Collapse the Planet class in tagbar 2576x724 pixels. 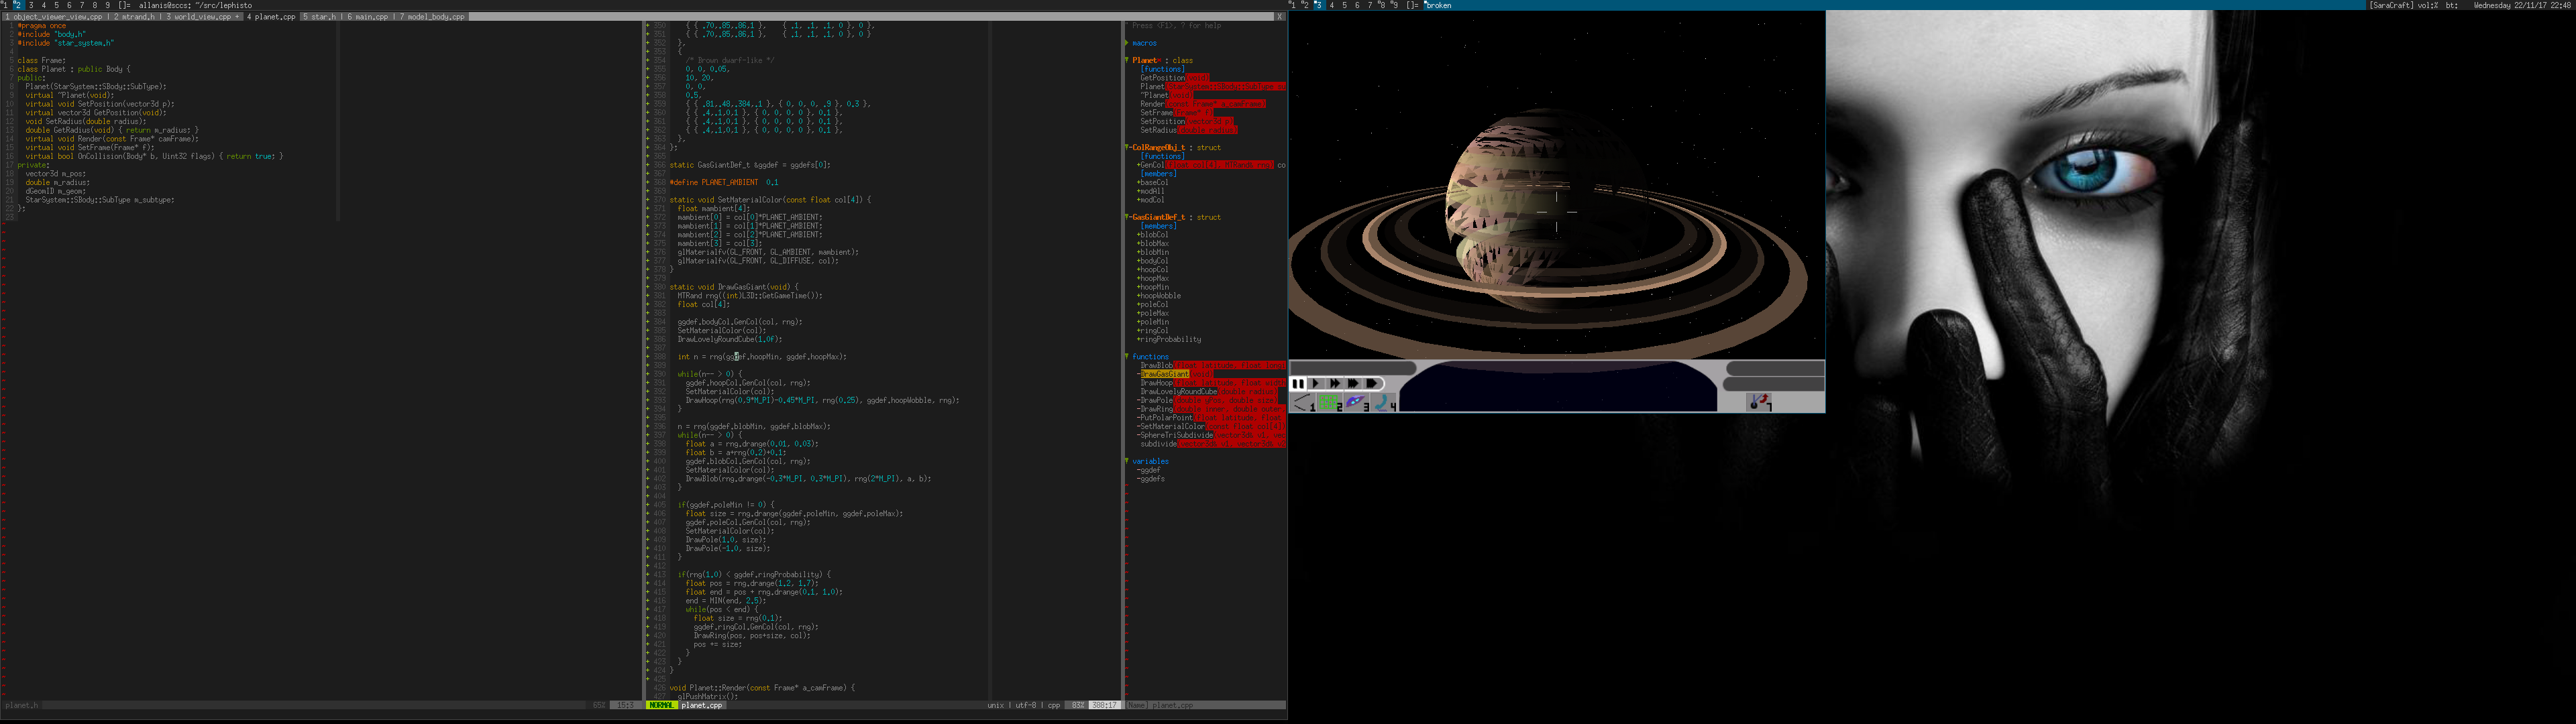point(1127,60)
